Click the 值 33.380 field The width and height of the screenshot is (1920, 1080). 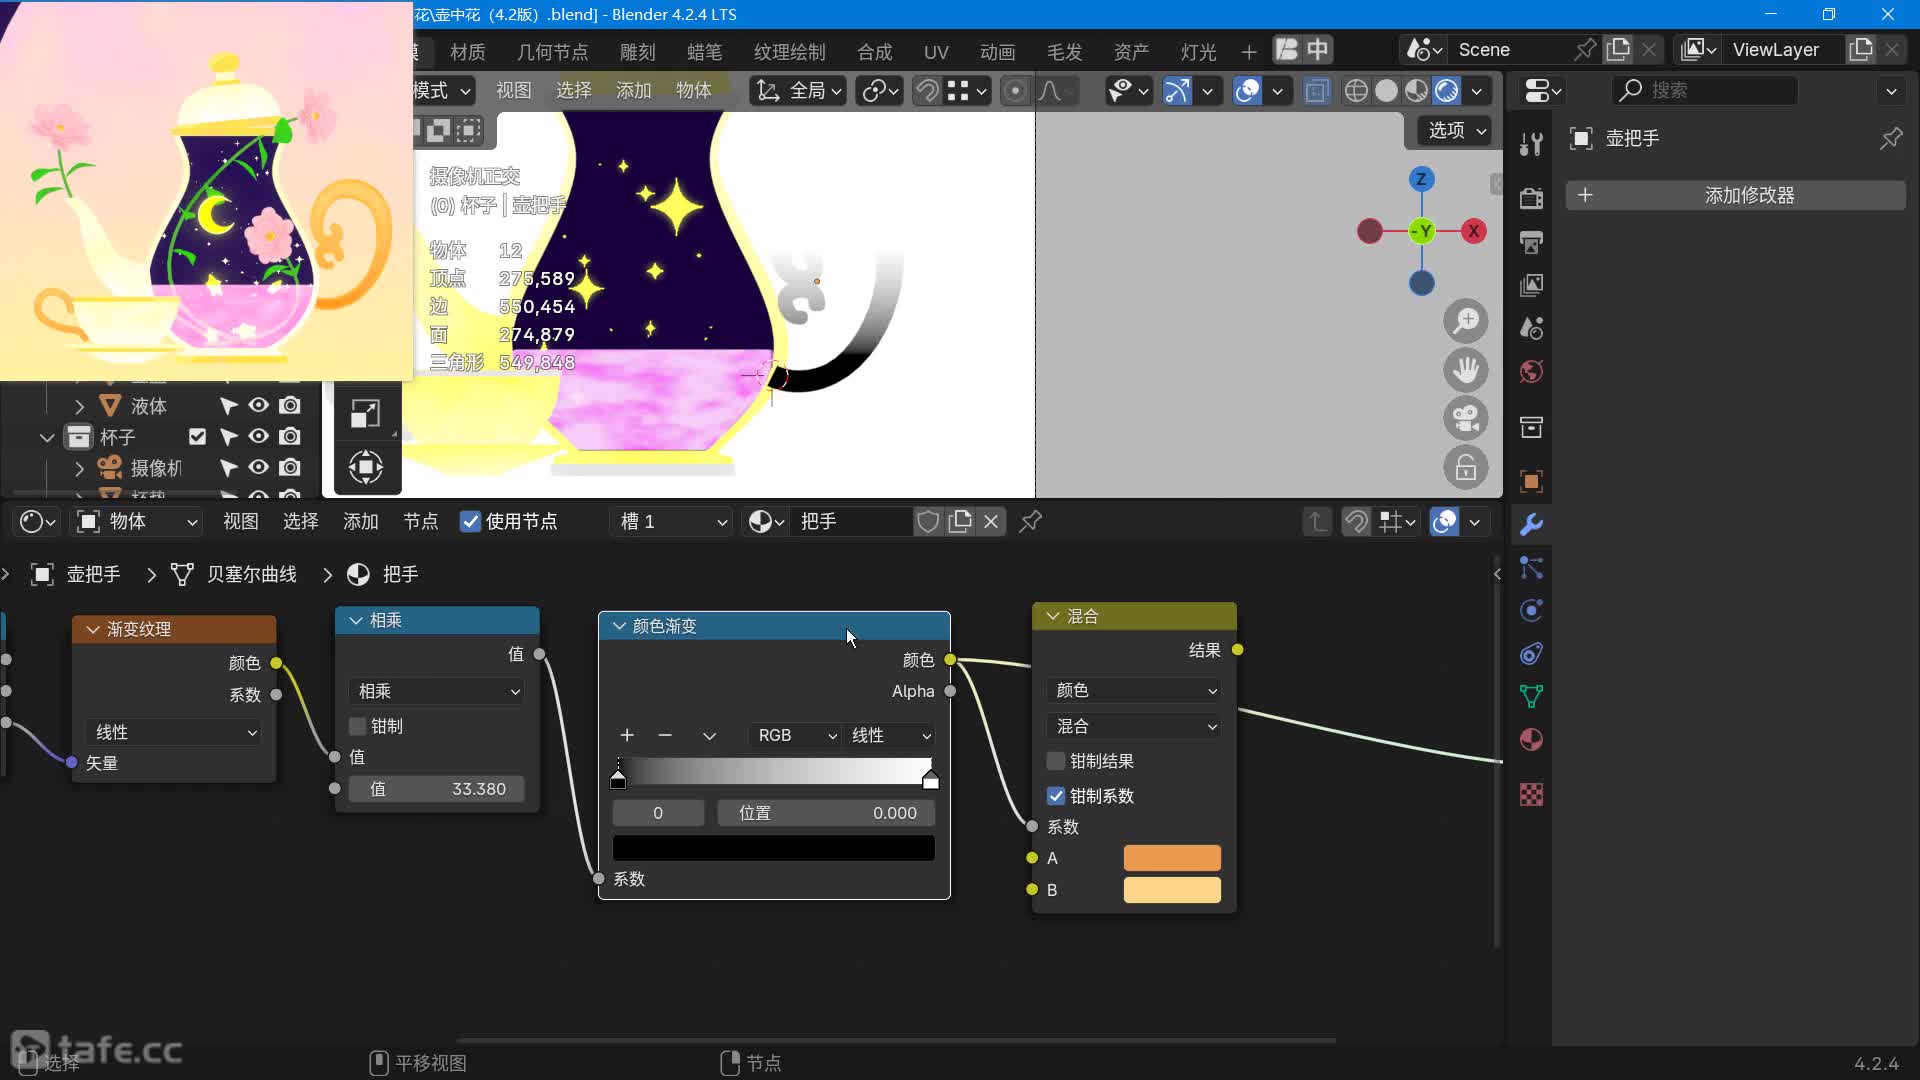[437, 789]
